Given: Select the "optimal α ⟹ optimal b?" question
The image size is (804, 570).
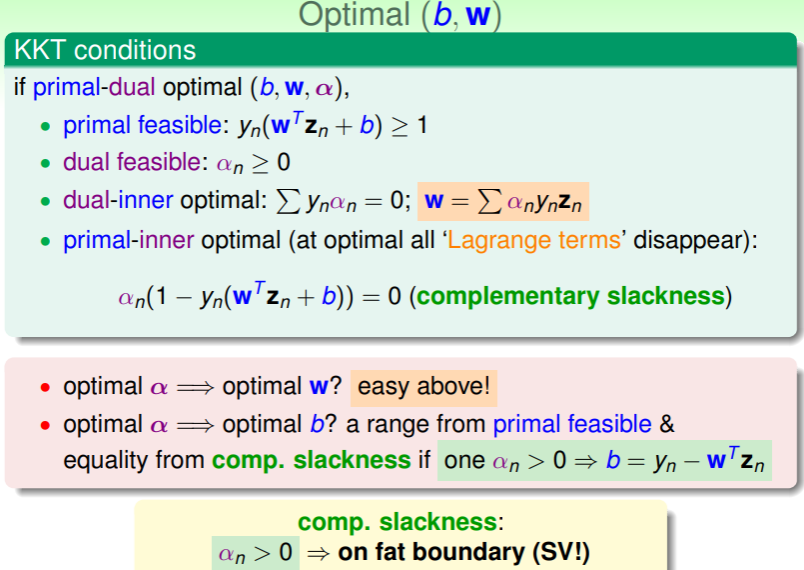Looking at the screenshot, I should pos(202,424).
